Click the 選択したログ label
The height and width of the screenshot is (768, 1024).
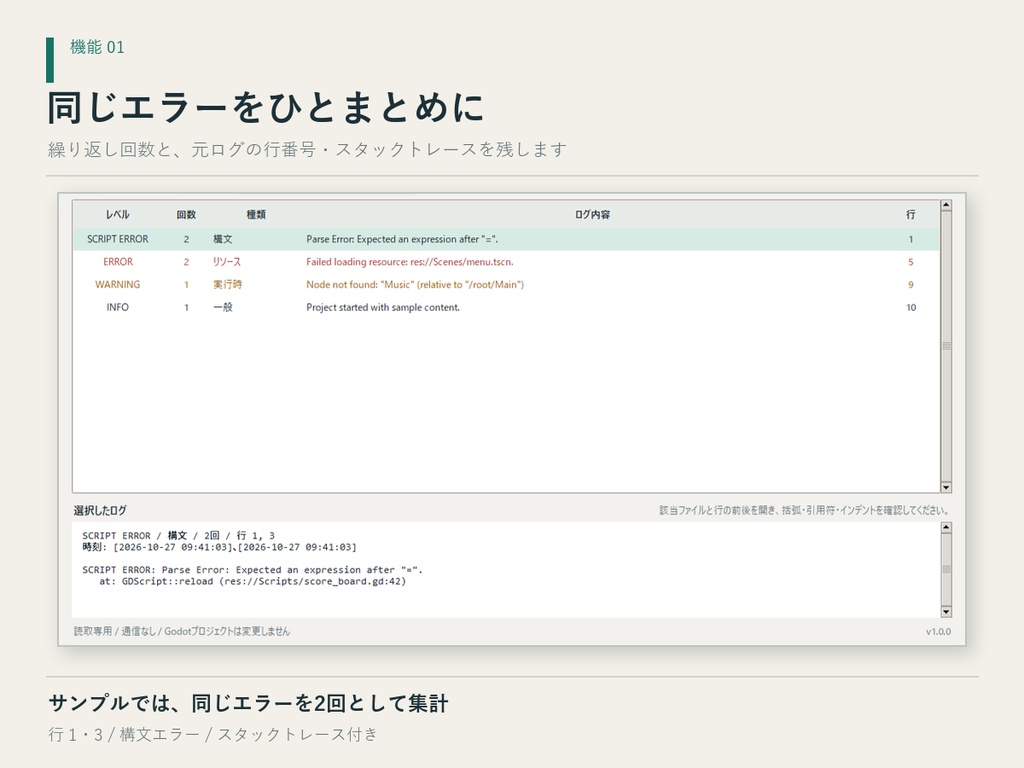[x=100, y=510]
